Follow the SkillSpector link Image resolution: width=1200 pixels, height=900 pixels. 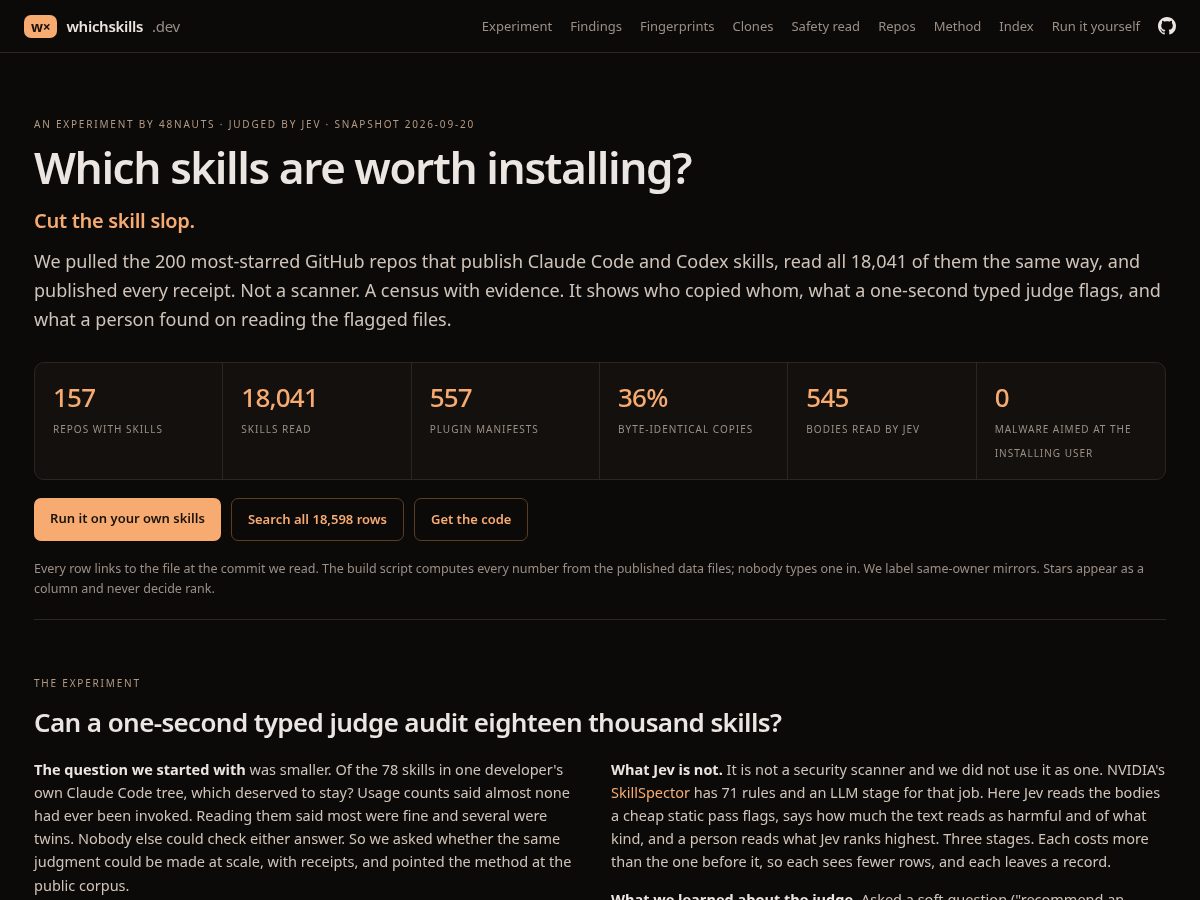[x=650, y=793]
